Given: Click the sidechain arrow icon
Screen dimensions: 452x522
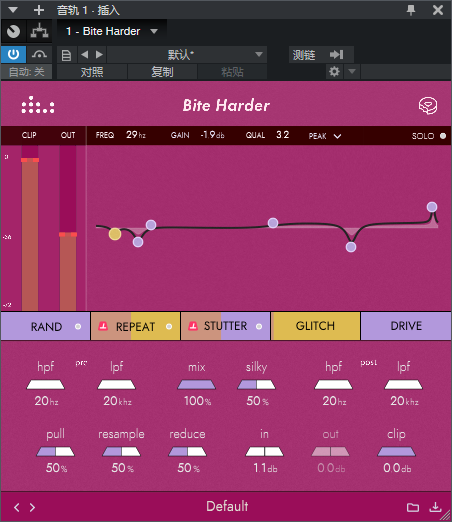Looking at the screenshot, I should tap(337, 54).
